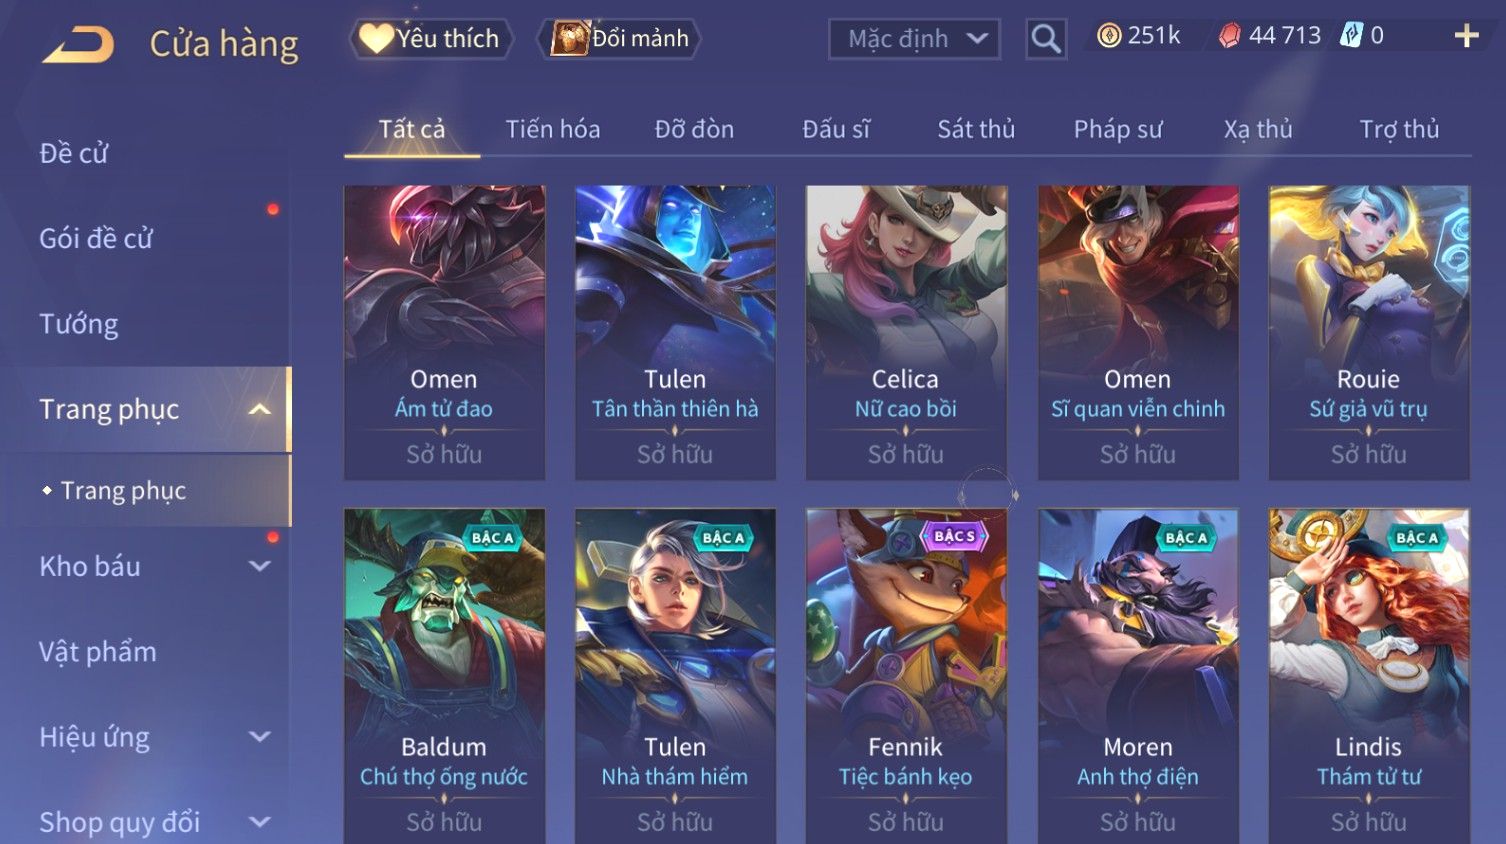Select the Pháp sư tab
1506x844 pixels.
point(1118,129)
